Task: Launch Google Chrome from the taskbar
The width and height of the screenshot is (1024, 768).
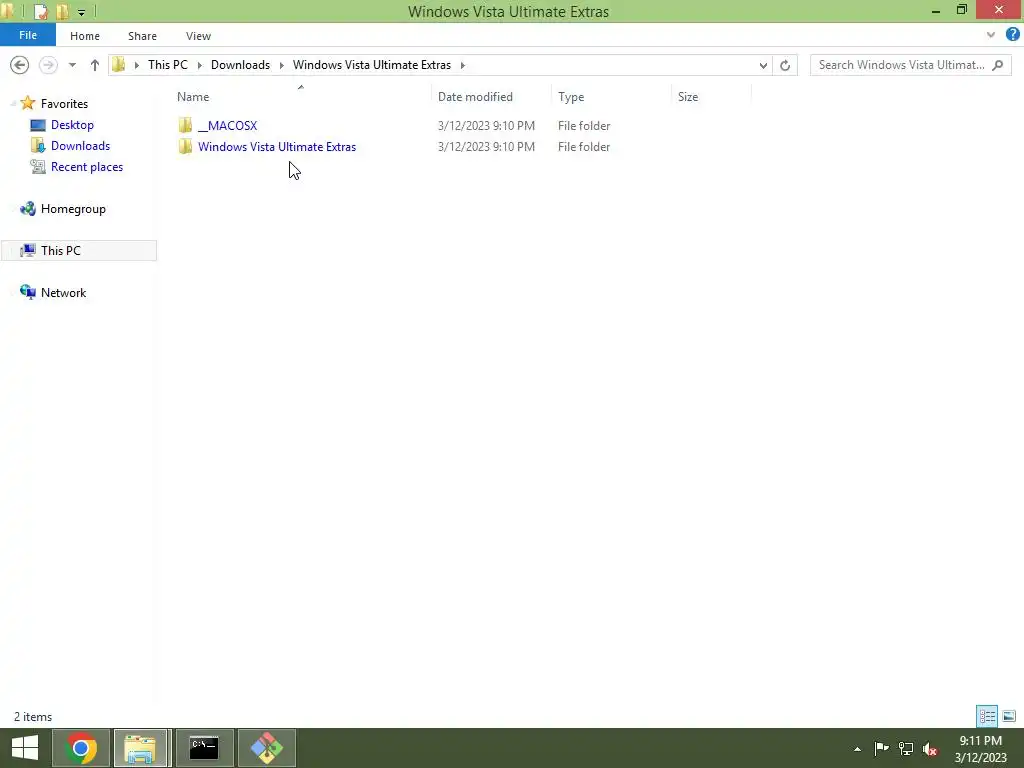Action: point(81,748)
